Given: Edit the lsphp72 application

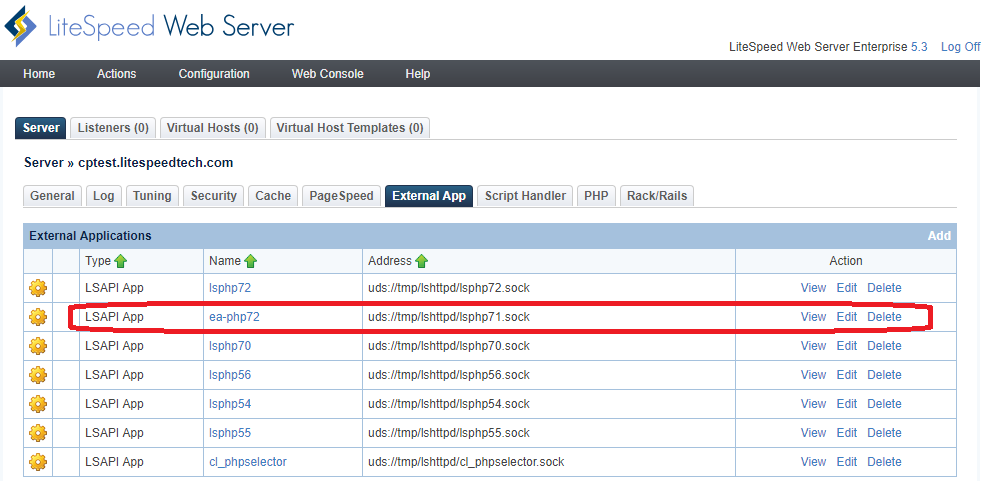Looking at the screenshot, I should pos(847,288).
